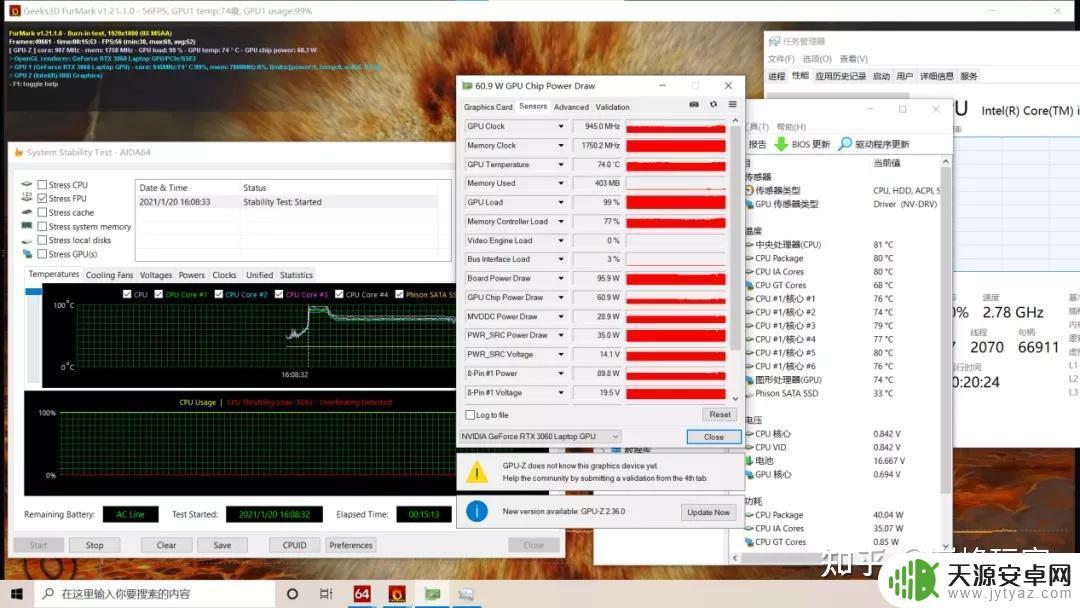Toggle CPU Core #4 graph checkbox
Screen dimensions: 1080x608
tap(339, 294)
